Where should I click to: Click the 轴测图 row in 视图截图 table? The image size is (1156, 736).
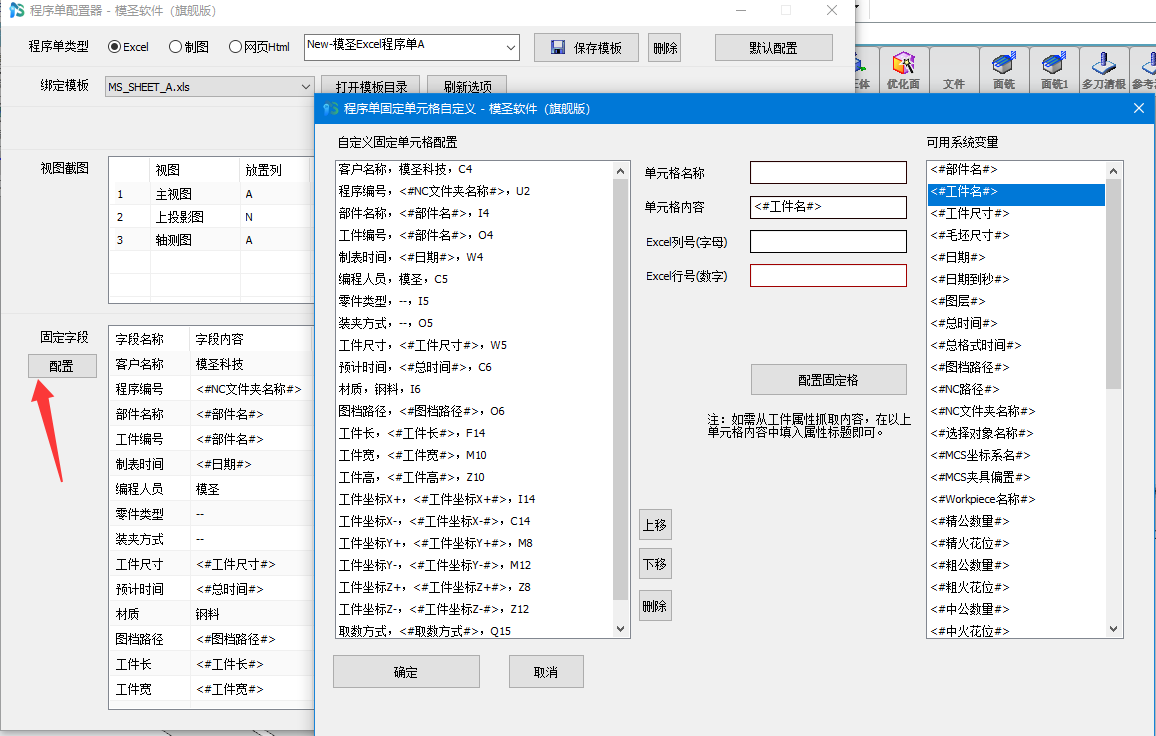coord(212,240)
